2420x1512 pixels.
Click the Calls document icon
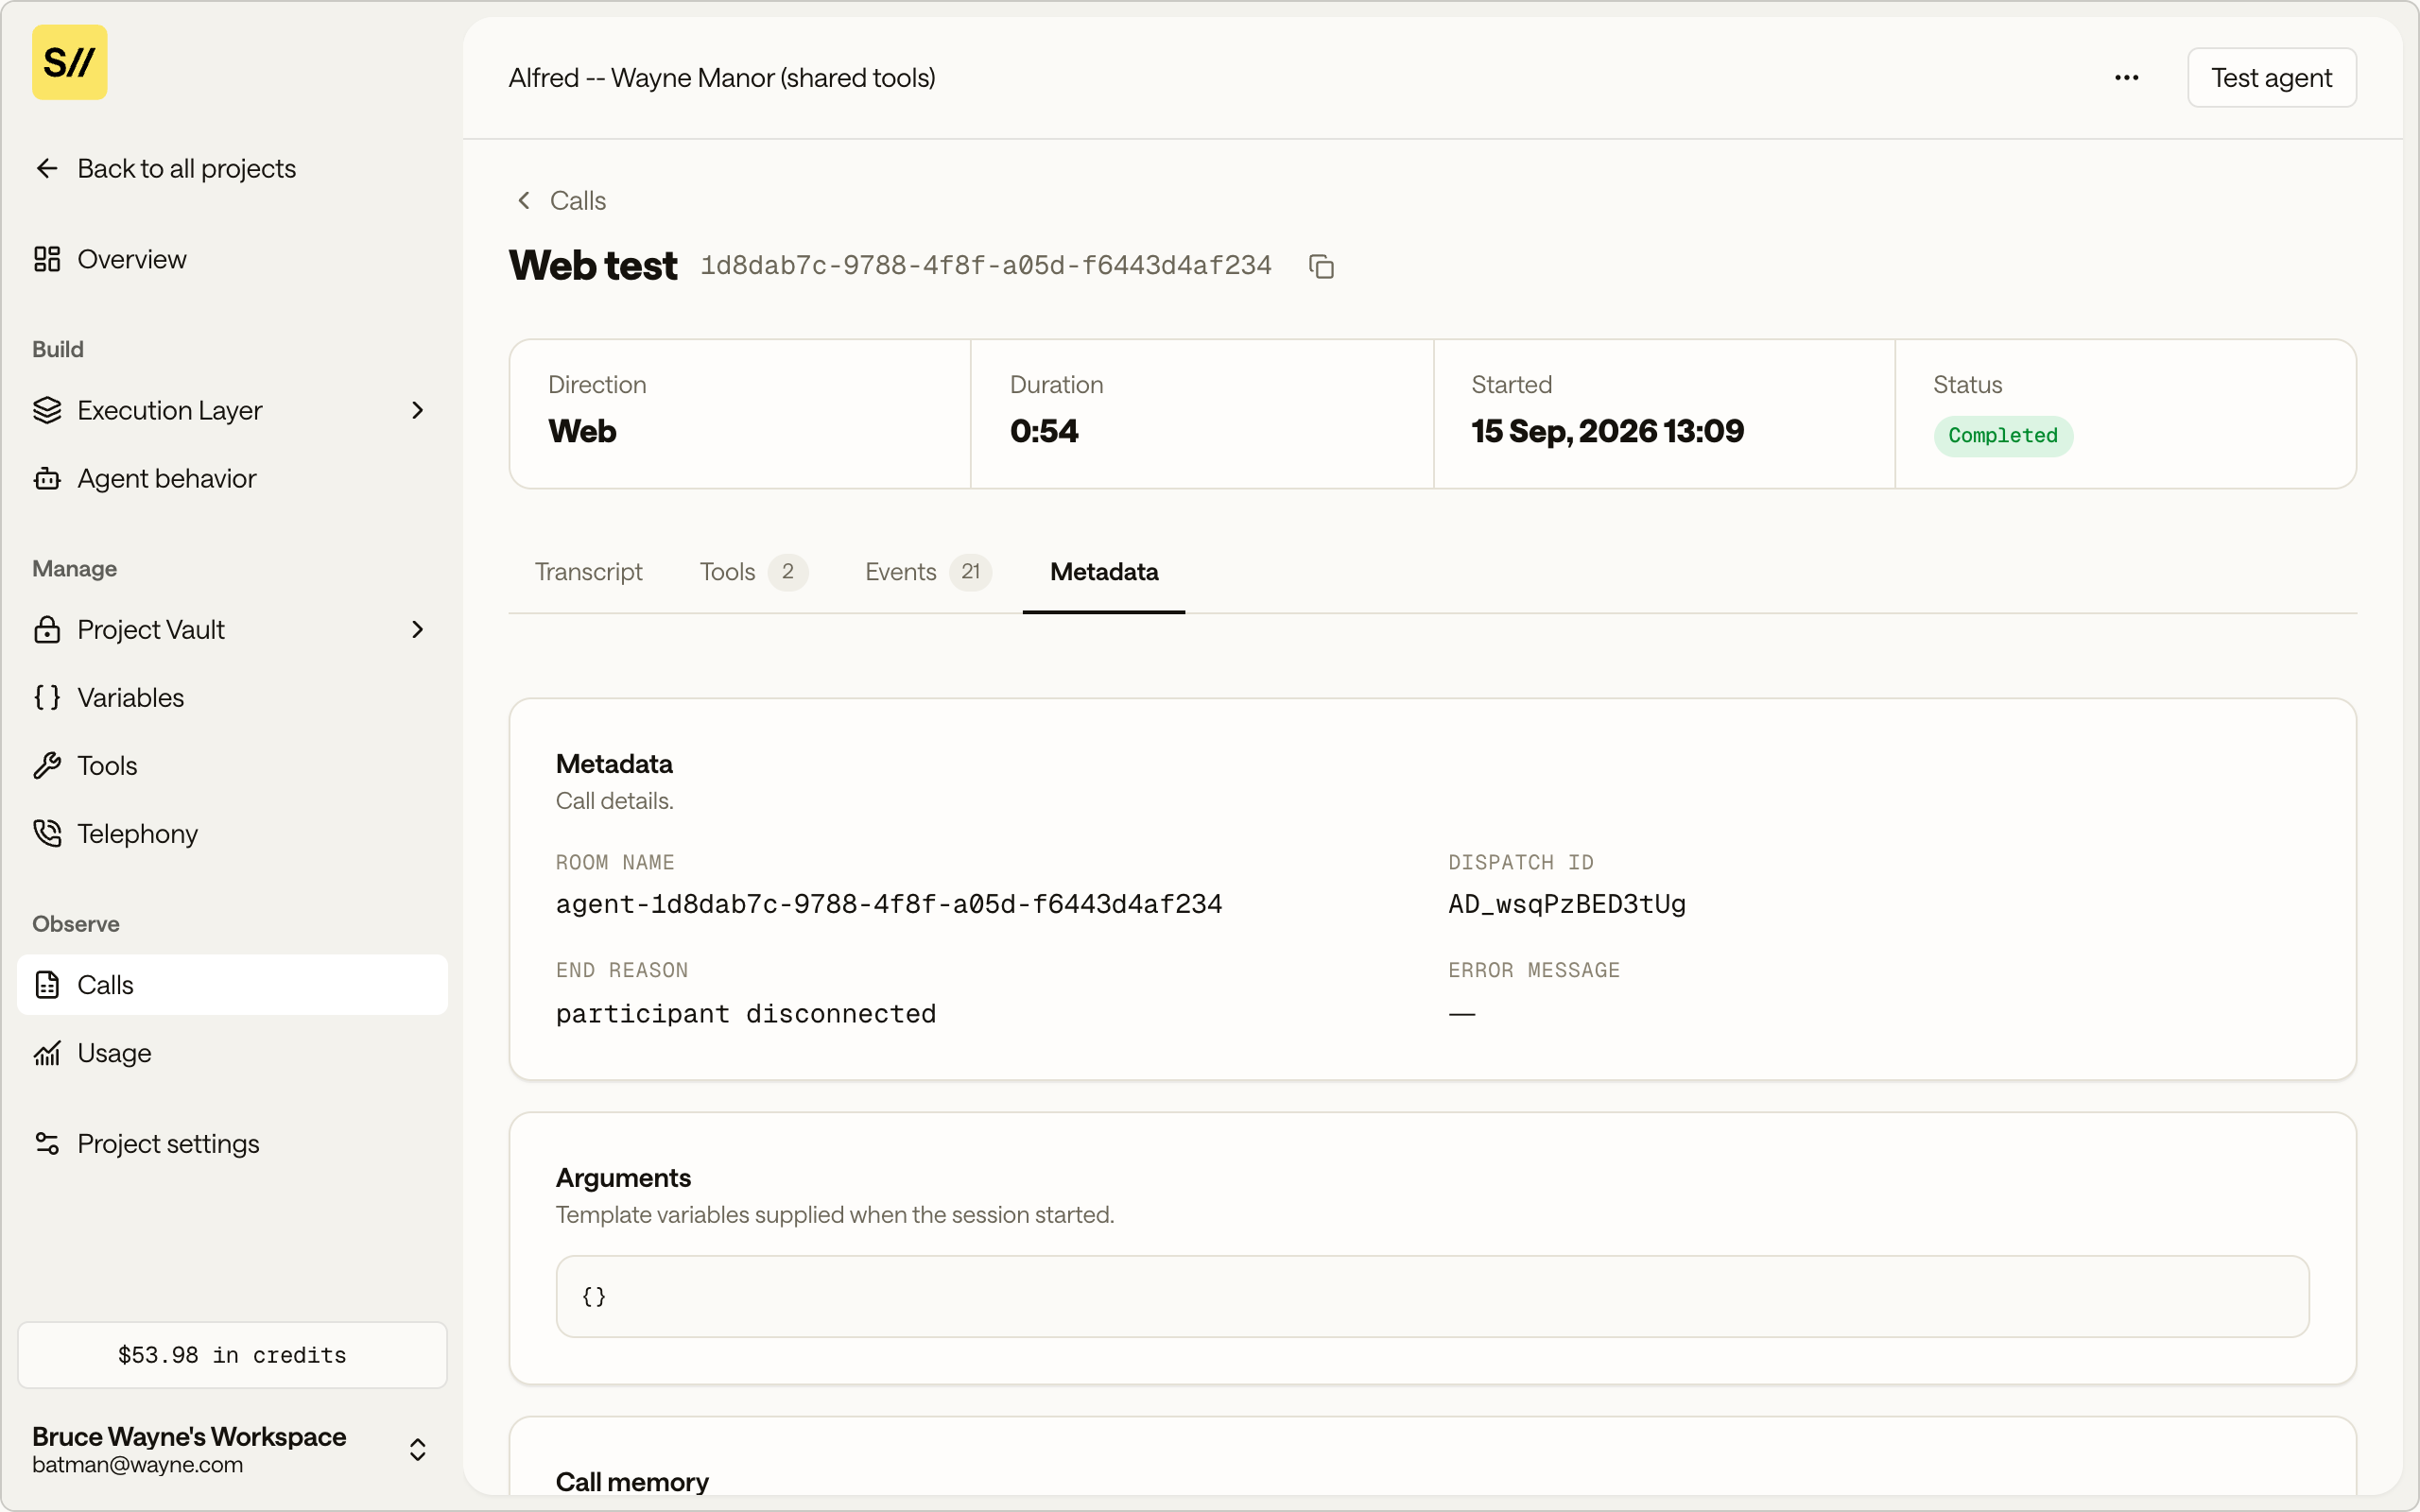point(47,985)
